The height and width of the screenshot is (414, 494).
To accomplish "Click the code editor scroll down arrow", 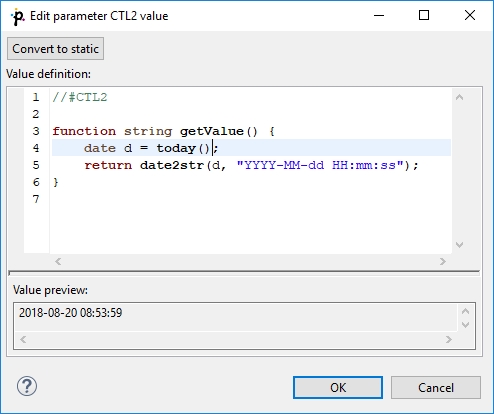I will (460, 245).
